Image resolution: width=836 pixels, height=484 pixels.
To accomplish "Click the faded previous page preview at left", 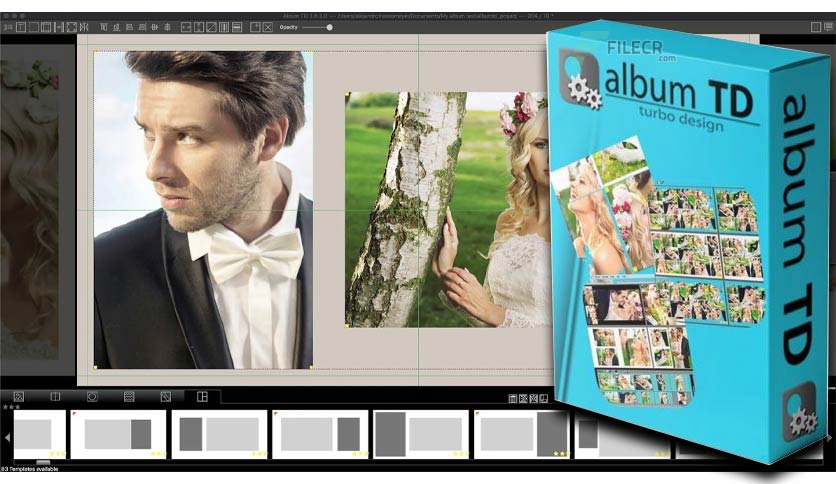I will (29, 208).
